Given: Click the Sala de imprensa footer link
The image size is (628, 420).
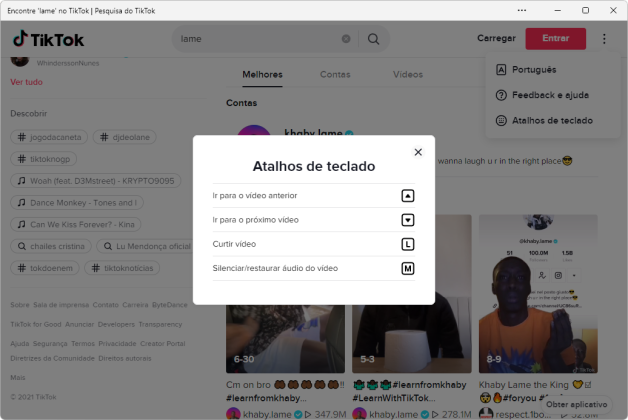Looking at the screenshot, I should 61,305.
